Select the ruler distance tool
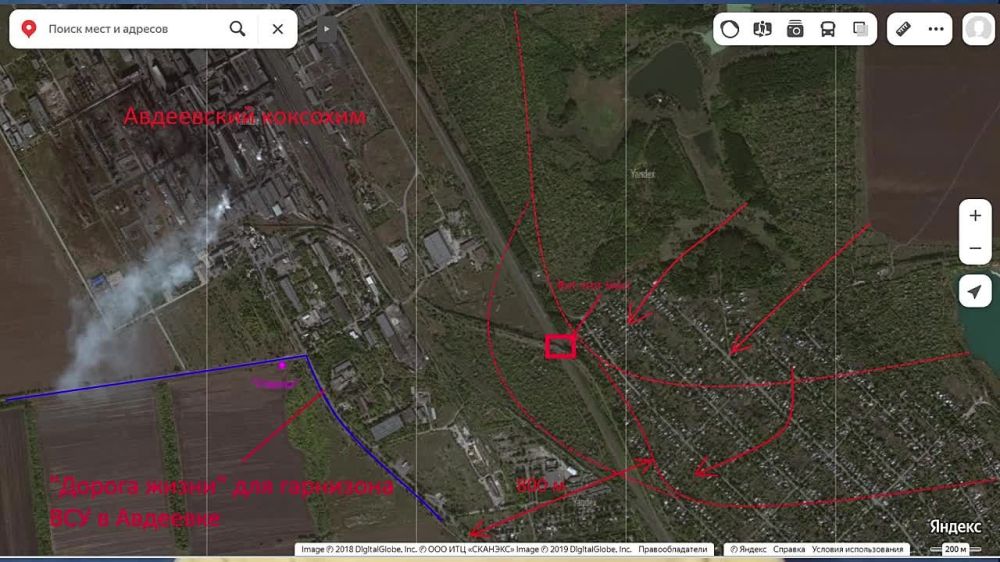Screen dimensions: 1000x562 903,29
